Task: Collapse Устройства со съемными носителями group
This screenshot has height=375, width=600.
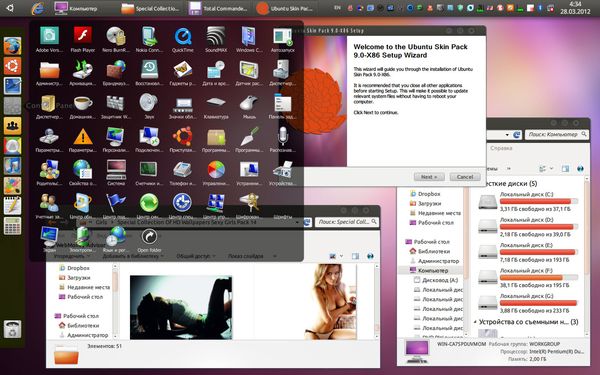Action: click(475, 322)
